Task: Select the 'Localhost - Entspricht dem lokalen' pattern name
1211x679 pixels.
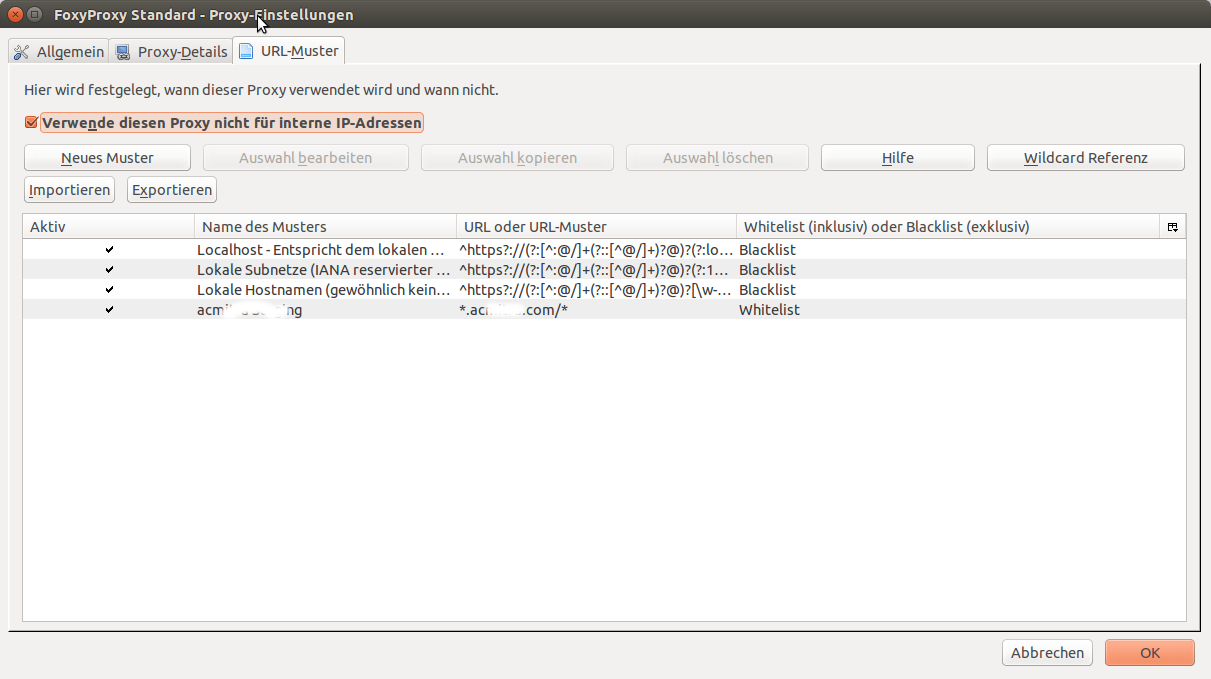Action: tap(321, 250)
